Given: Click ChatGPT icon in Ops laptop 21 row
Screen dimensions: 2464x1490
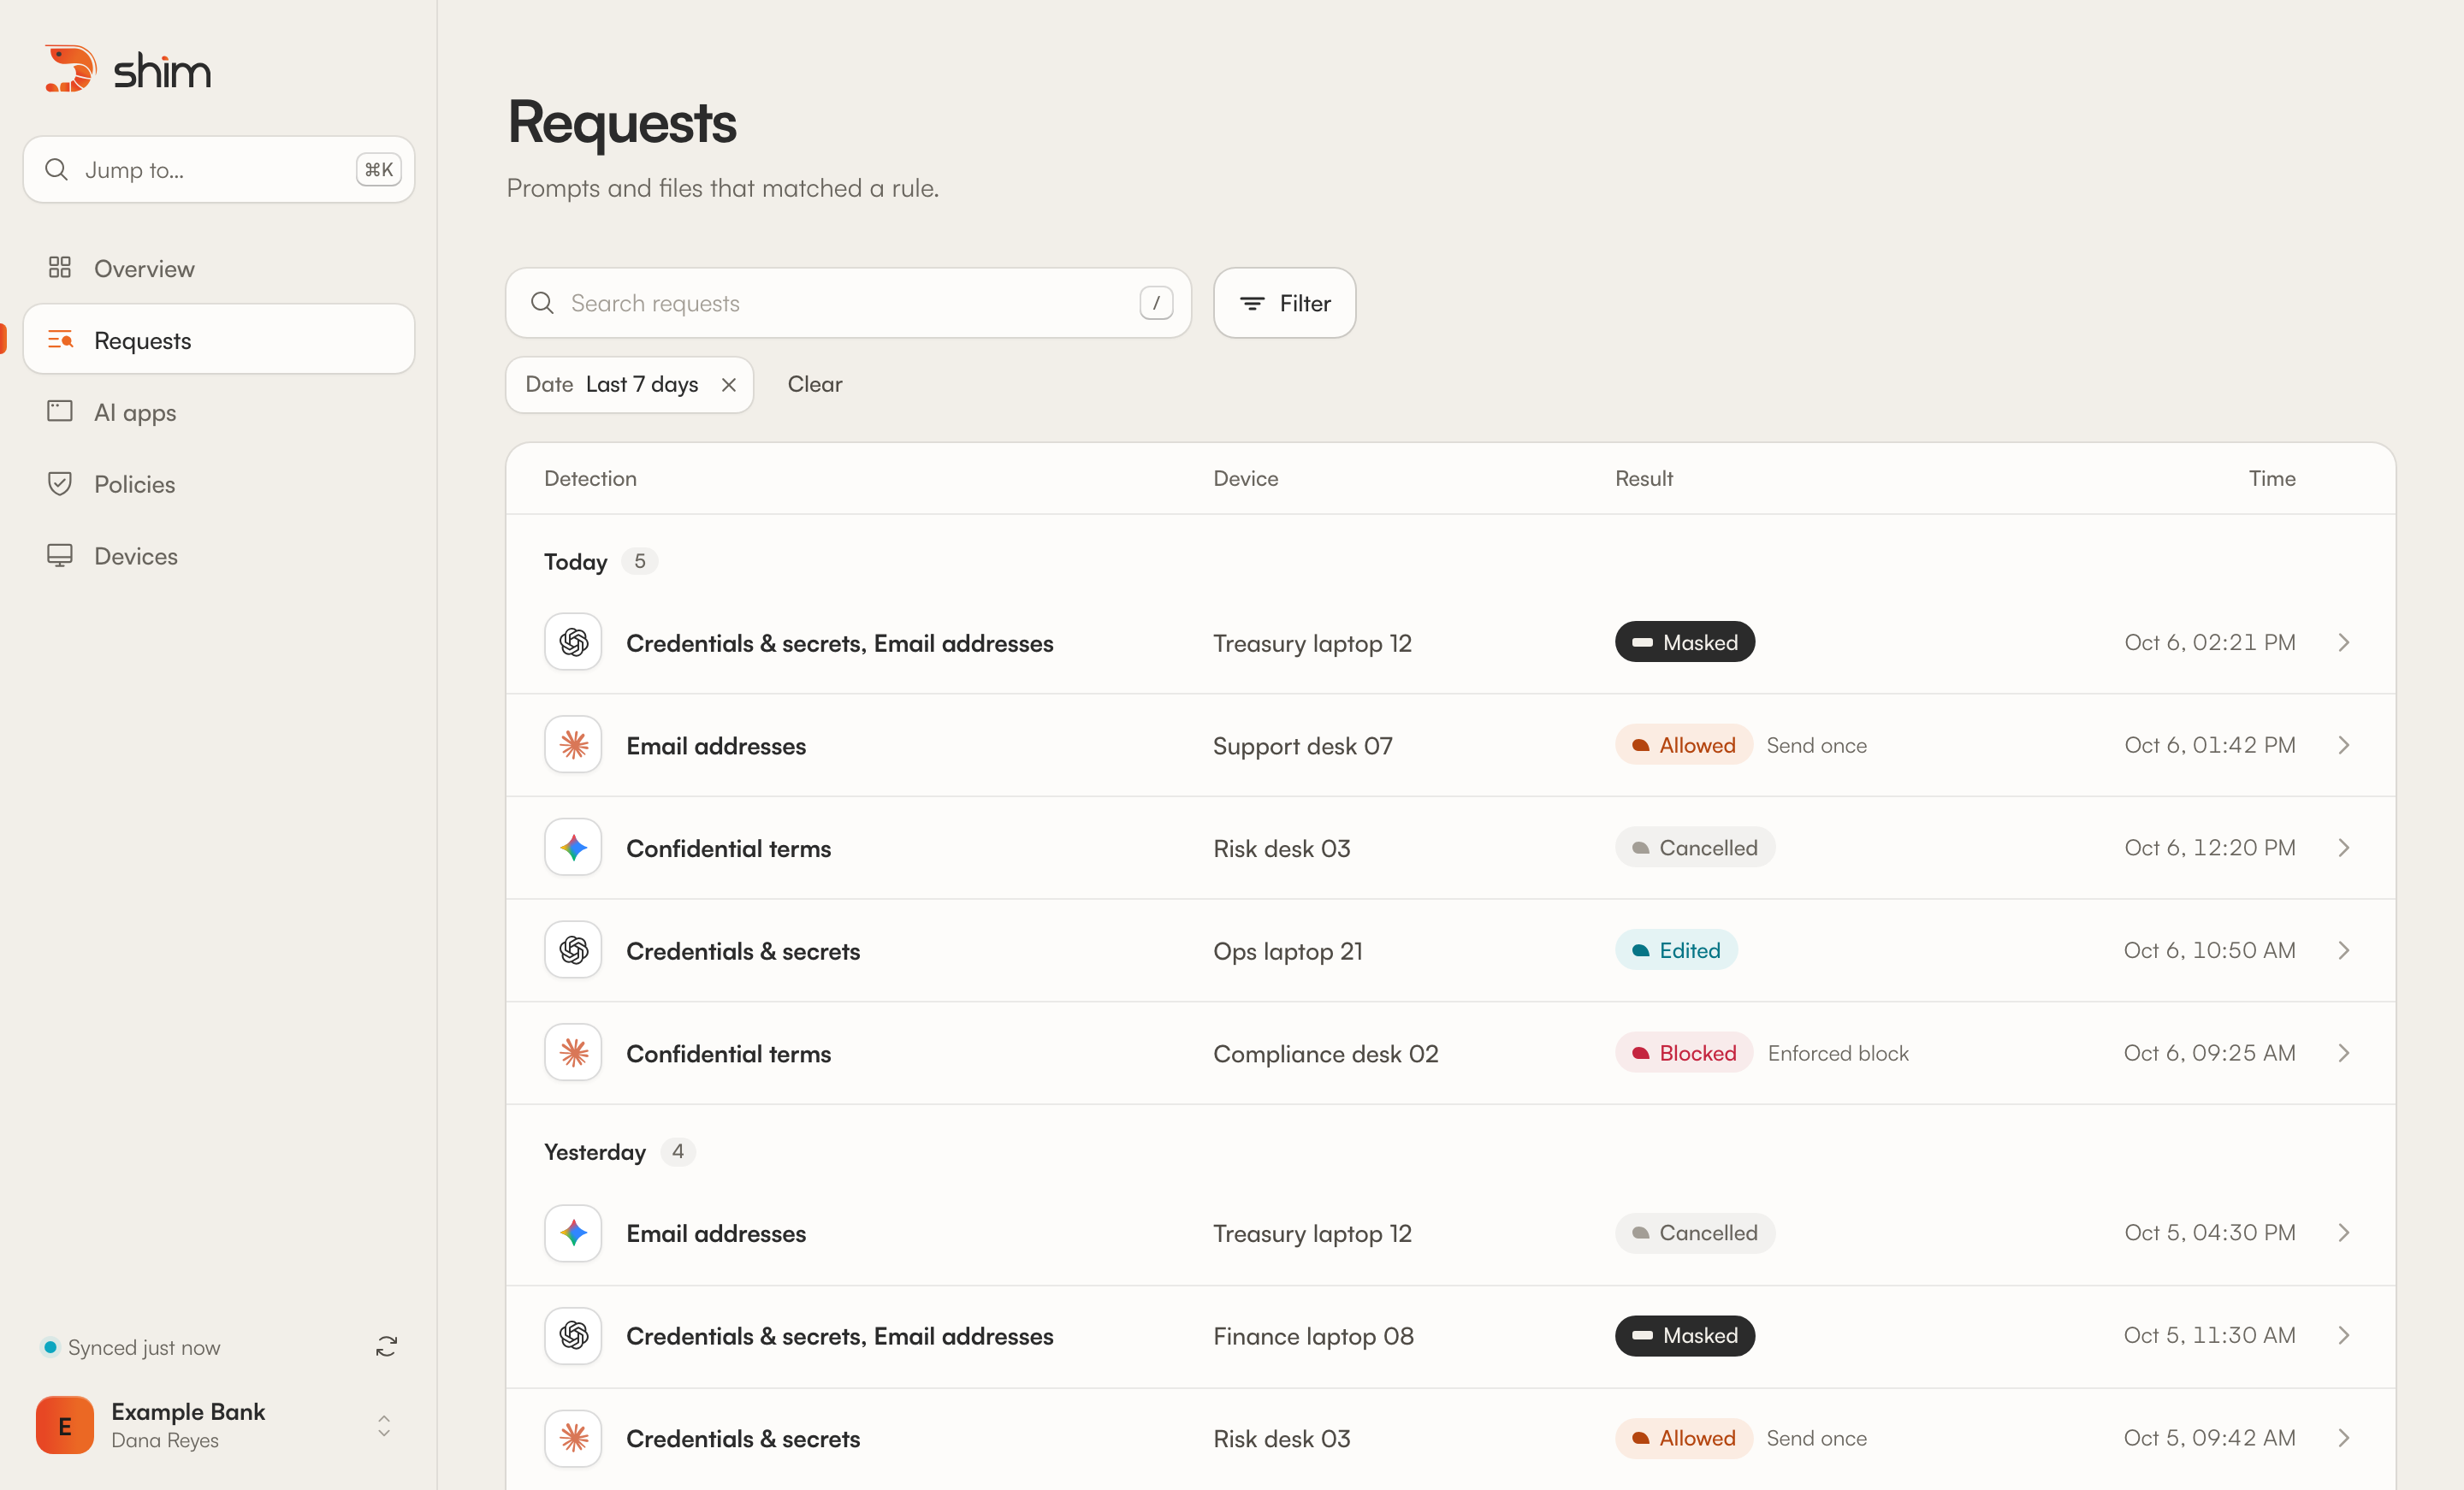Looking at the screenshot, I should pos(573,950).
